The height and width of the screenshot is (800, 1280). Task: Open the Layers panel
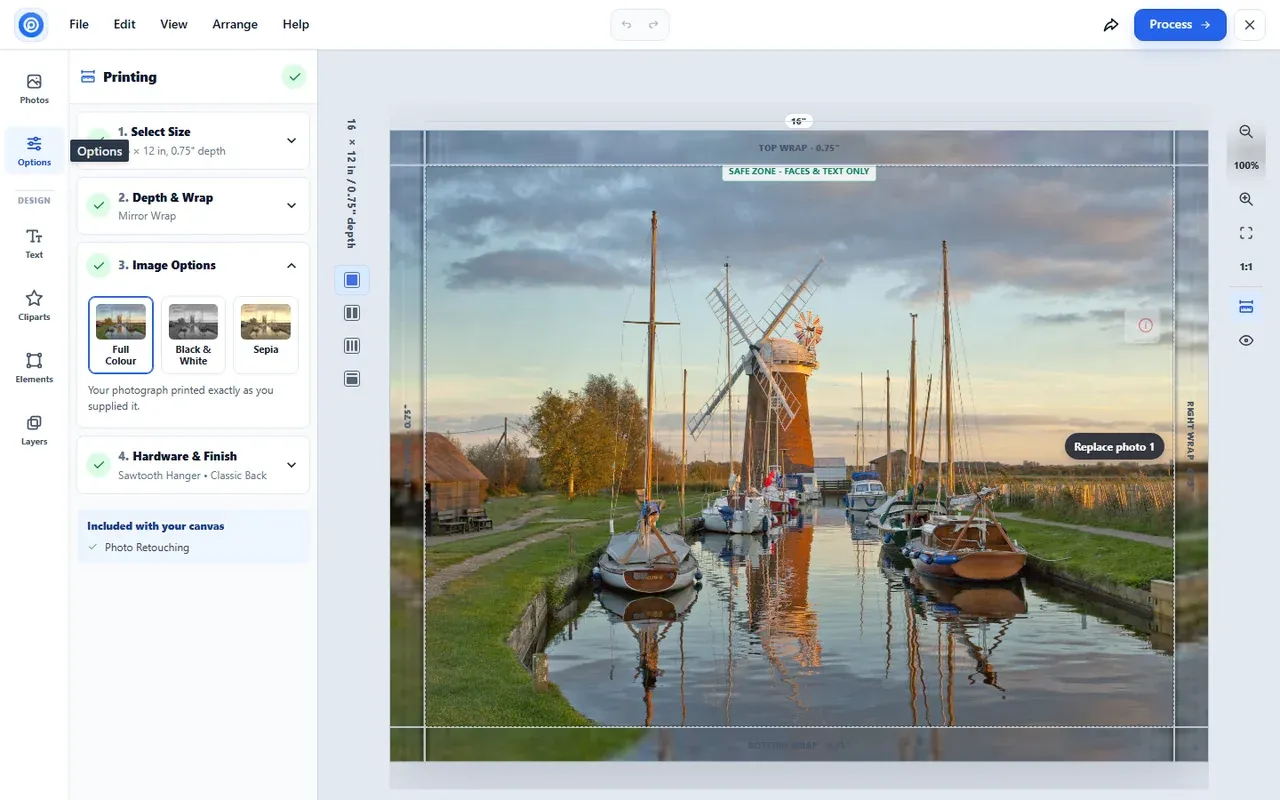pyautogui.click(x=34, y=429)
